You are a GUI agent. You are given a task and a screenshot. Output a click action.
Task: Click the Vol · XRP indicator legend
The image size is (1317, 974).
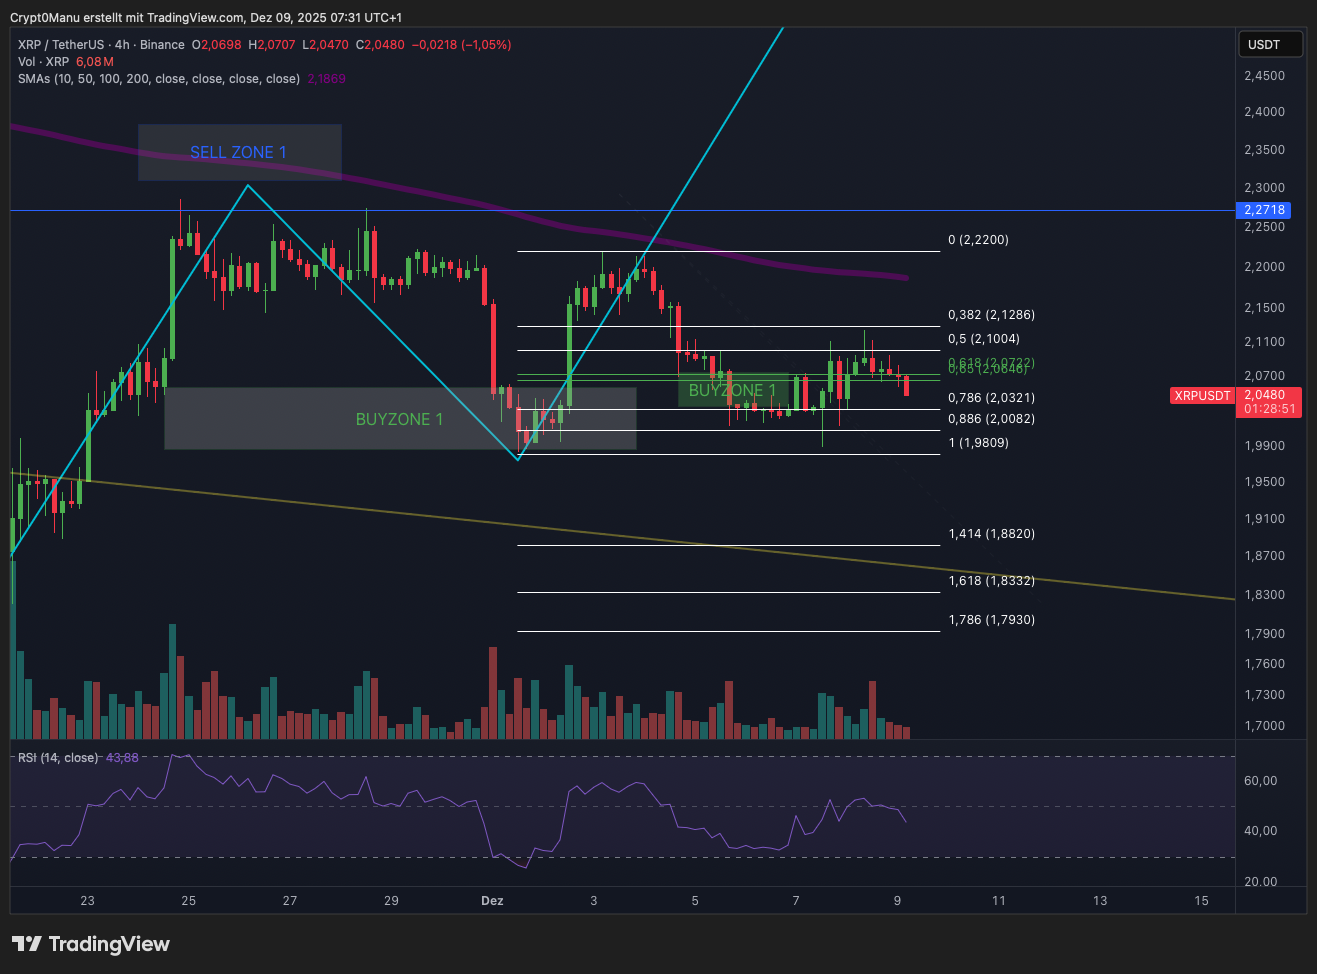(x=44, y=62)
